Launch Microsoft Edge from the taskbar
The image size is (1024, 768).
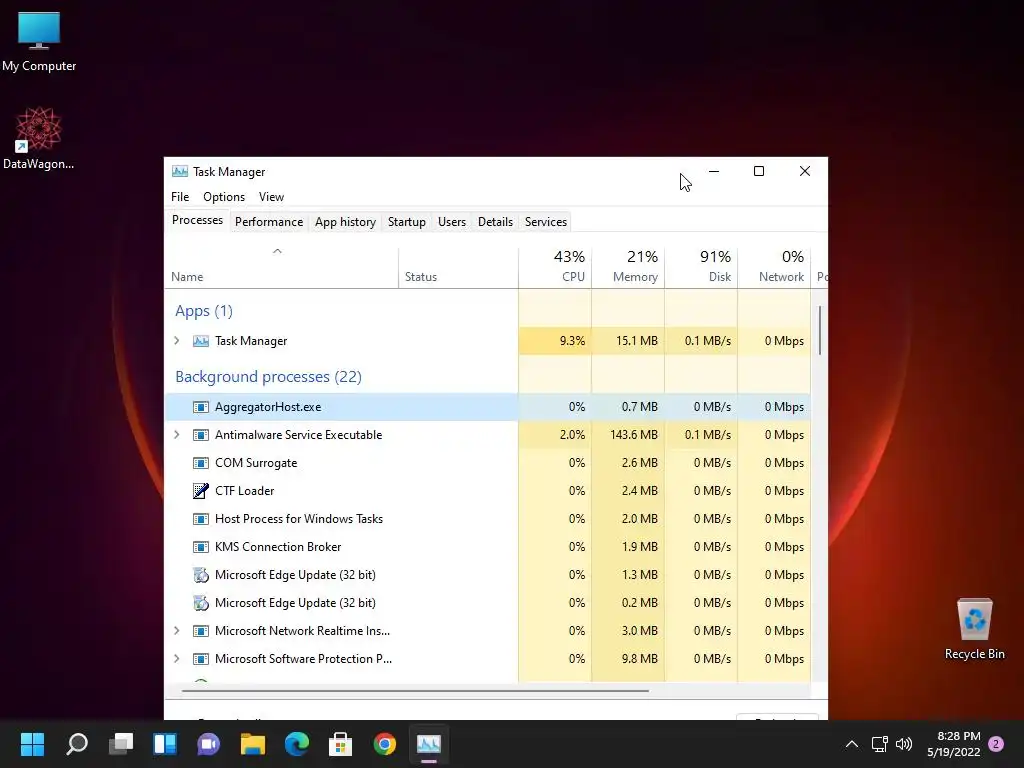[x=296, y=744]
